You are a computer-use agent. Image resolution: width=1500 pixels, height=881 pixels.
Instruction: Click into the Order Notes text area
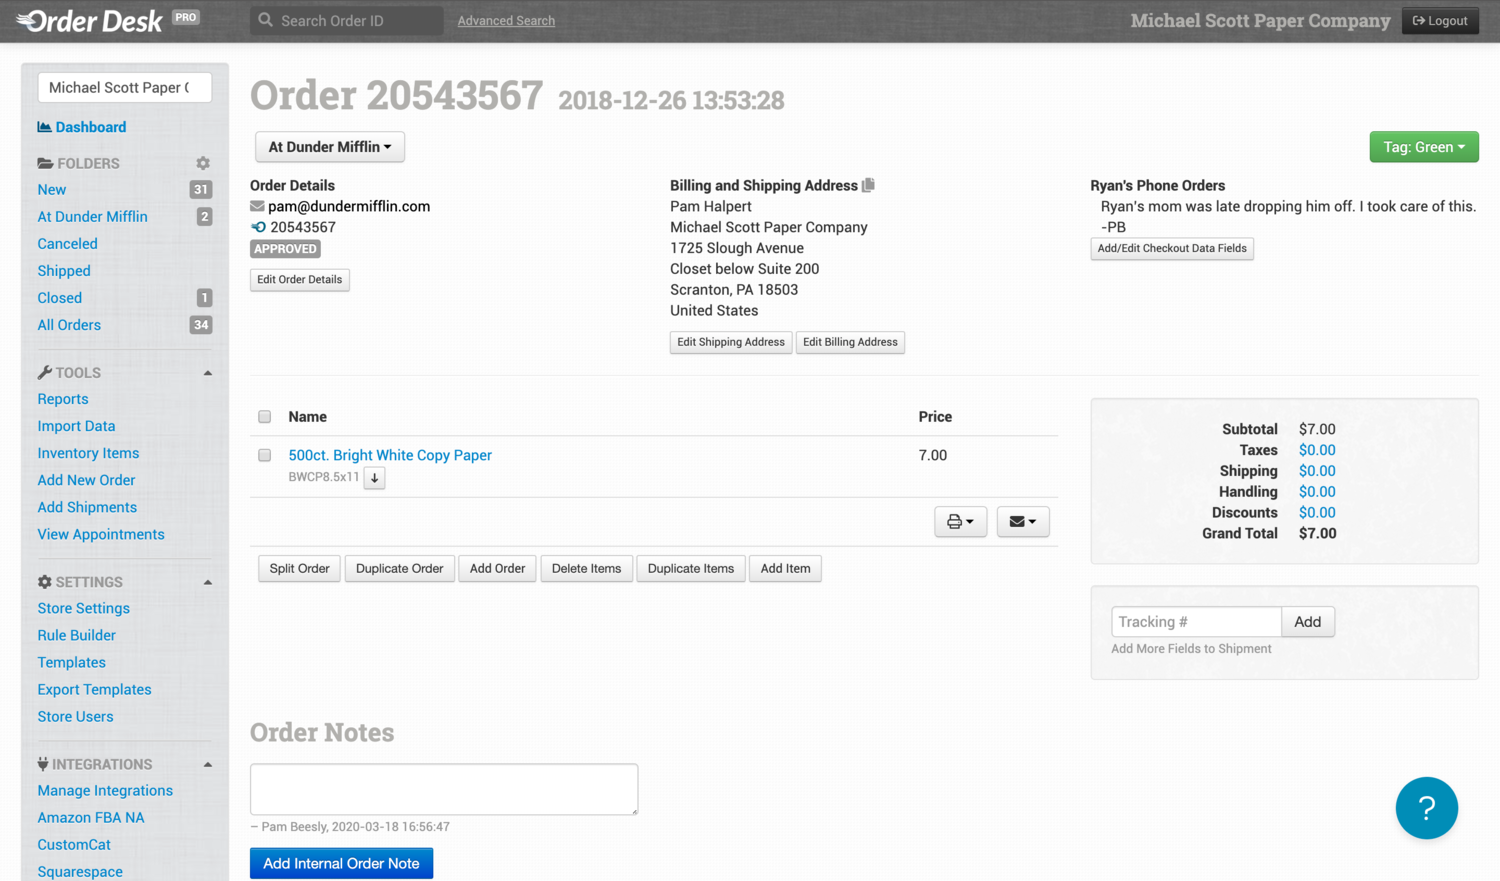[x=444, y=789]
